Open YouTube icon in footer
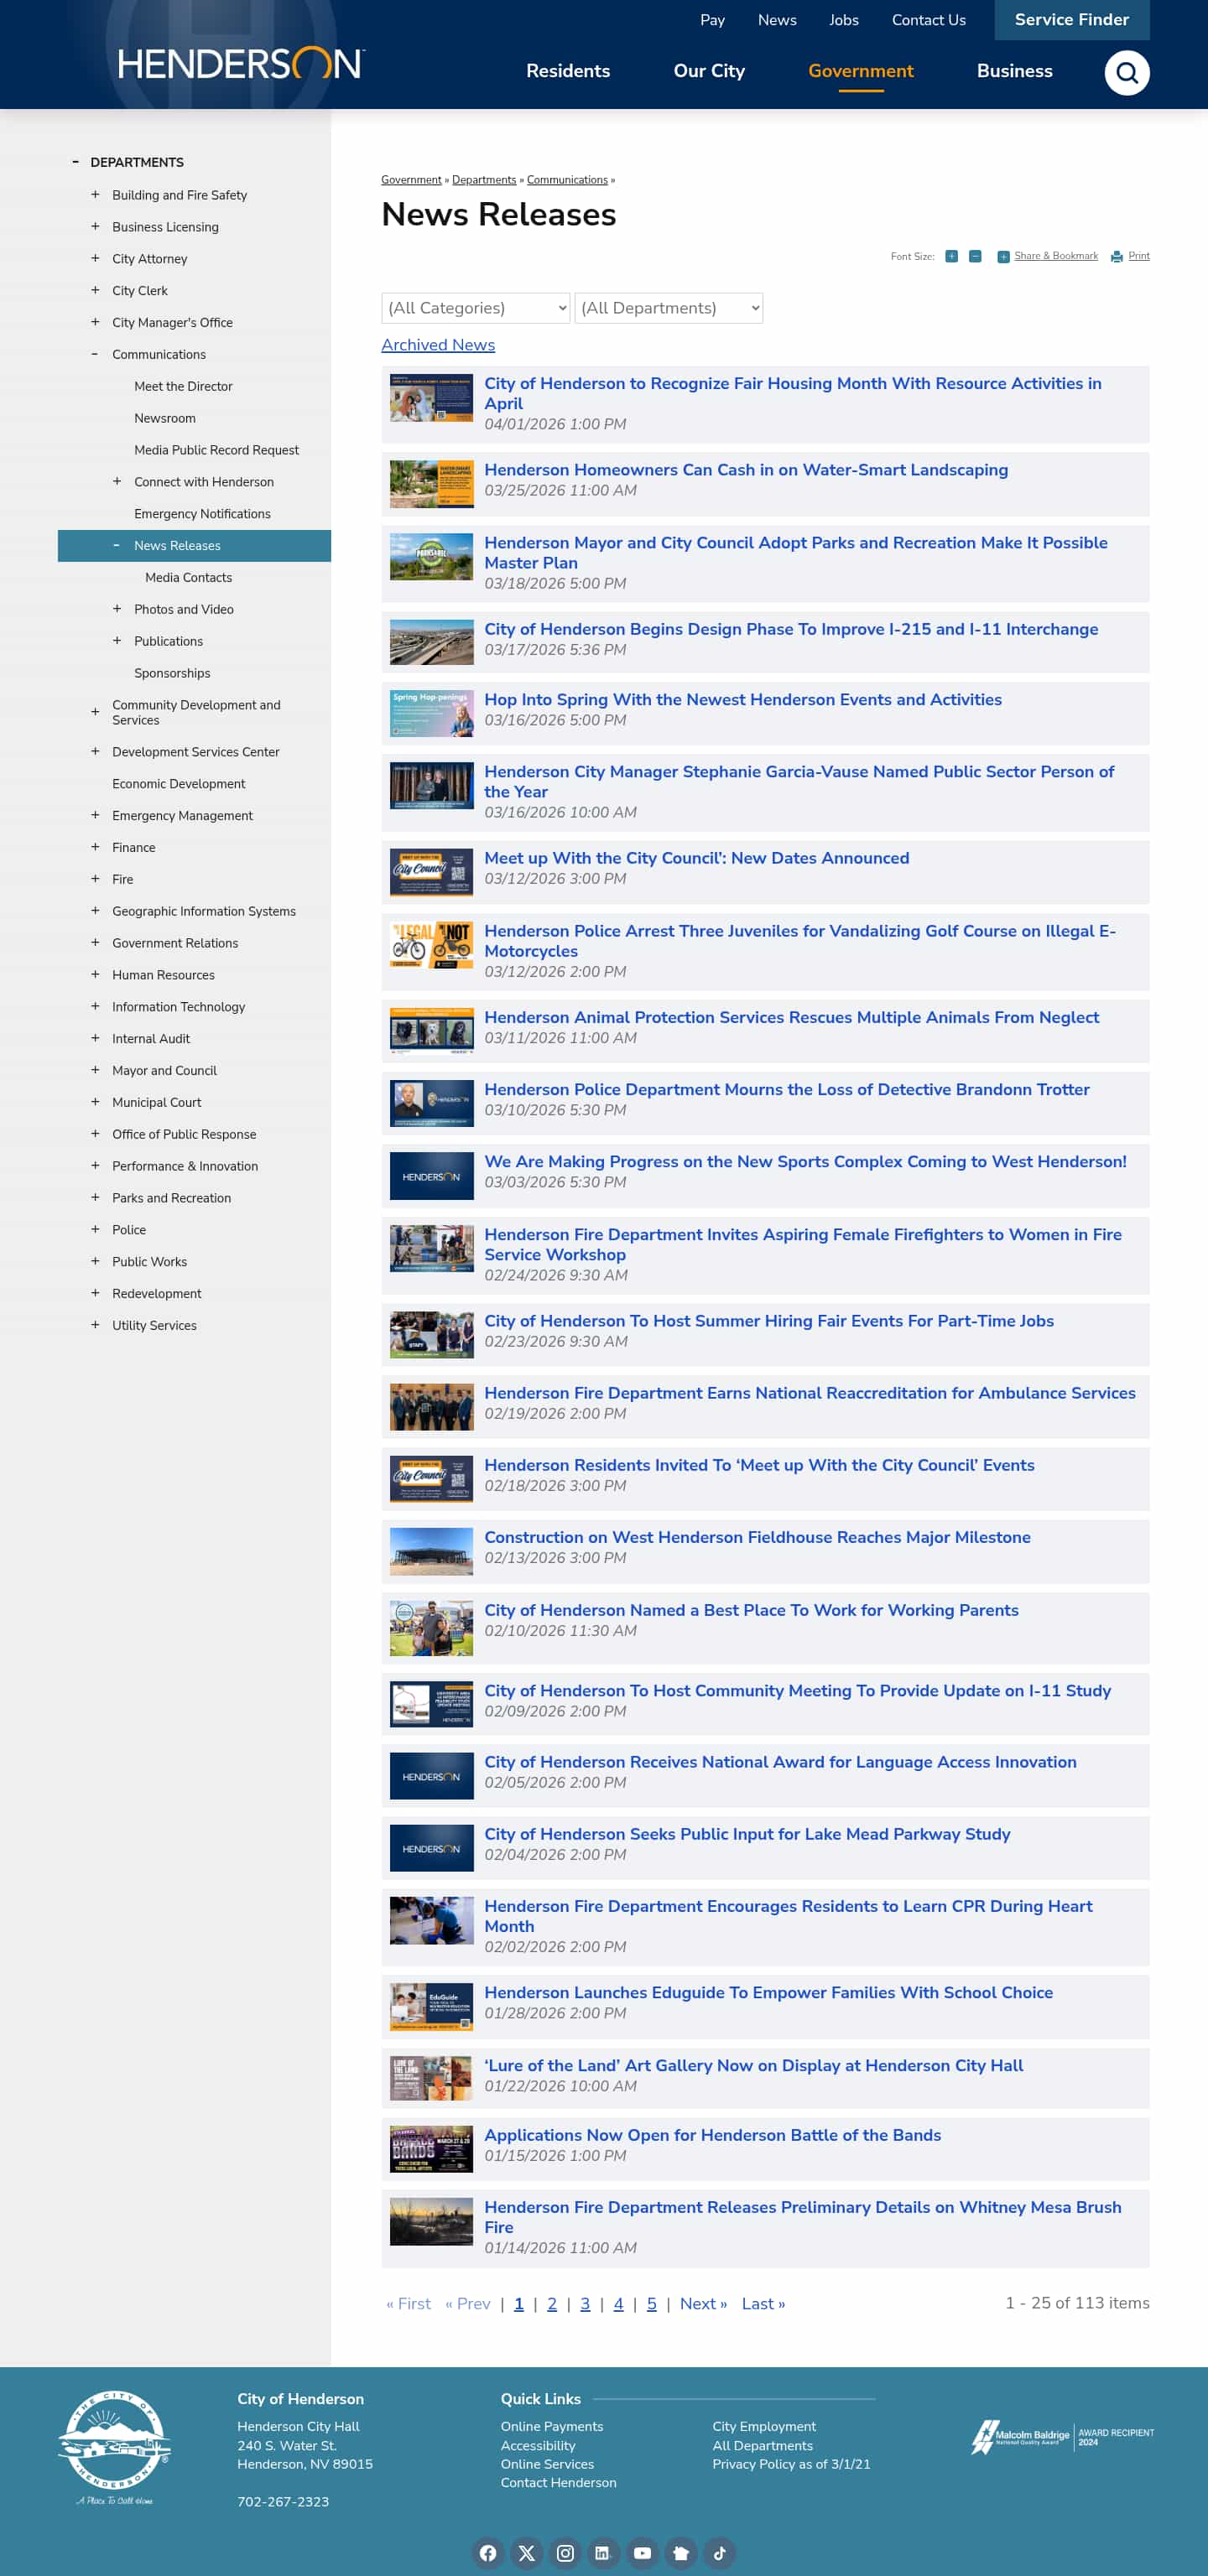The image size is (1208, 2576). (x=642, y=2553)
